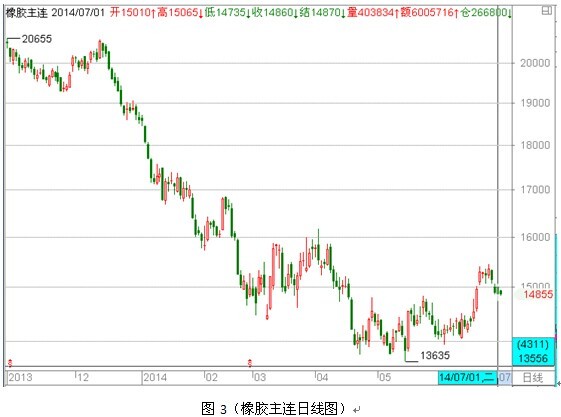Click the red event marker near 2013
Viewport: 561px width, 417px height.
pyautogui.click(x=10, y=363)
